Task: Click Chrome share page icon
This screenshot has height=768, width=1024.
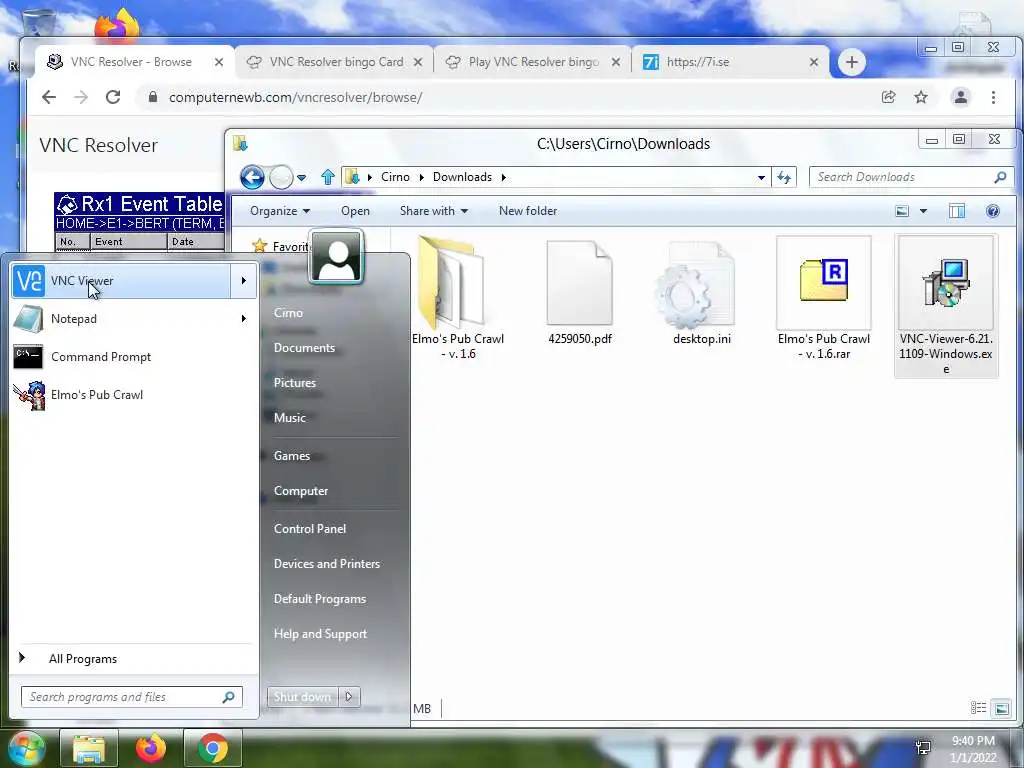Action: point(888,97)
